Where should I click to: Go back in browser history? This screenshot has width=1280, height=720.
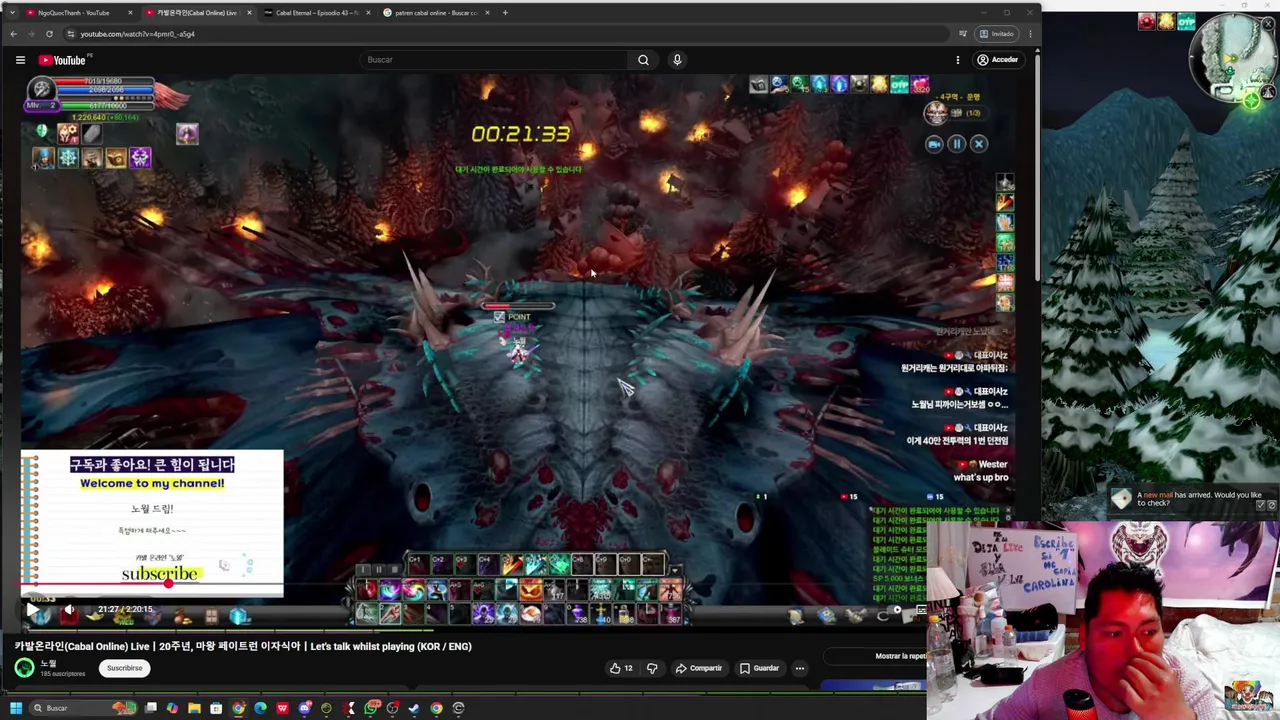click(13, 34)
